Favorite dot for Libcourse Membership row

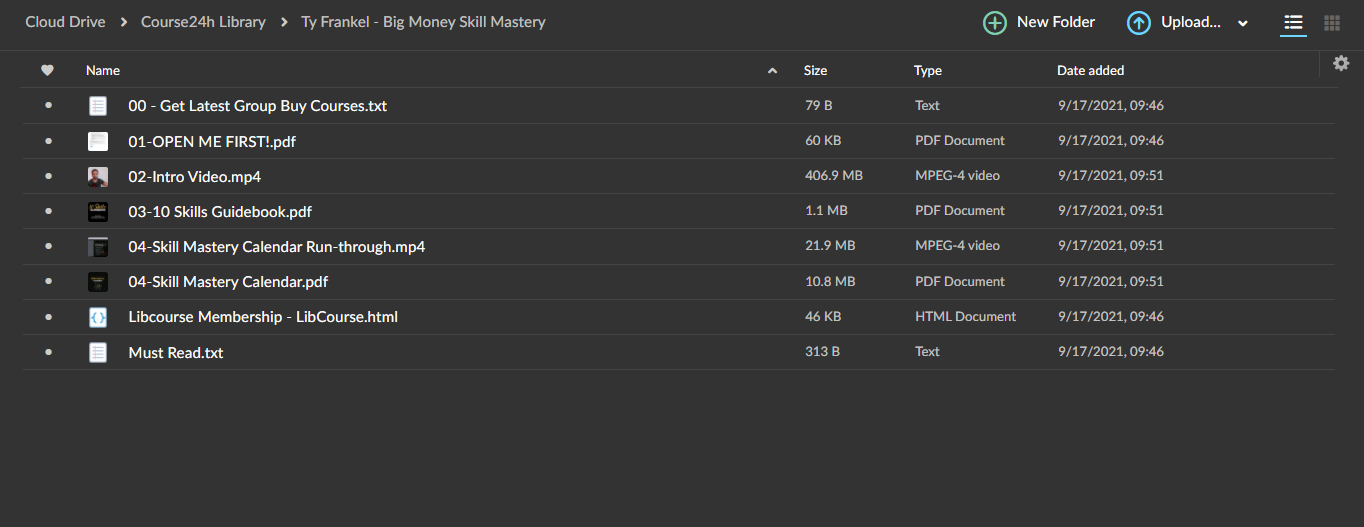click(x=48, y=317)
